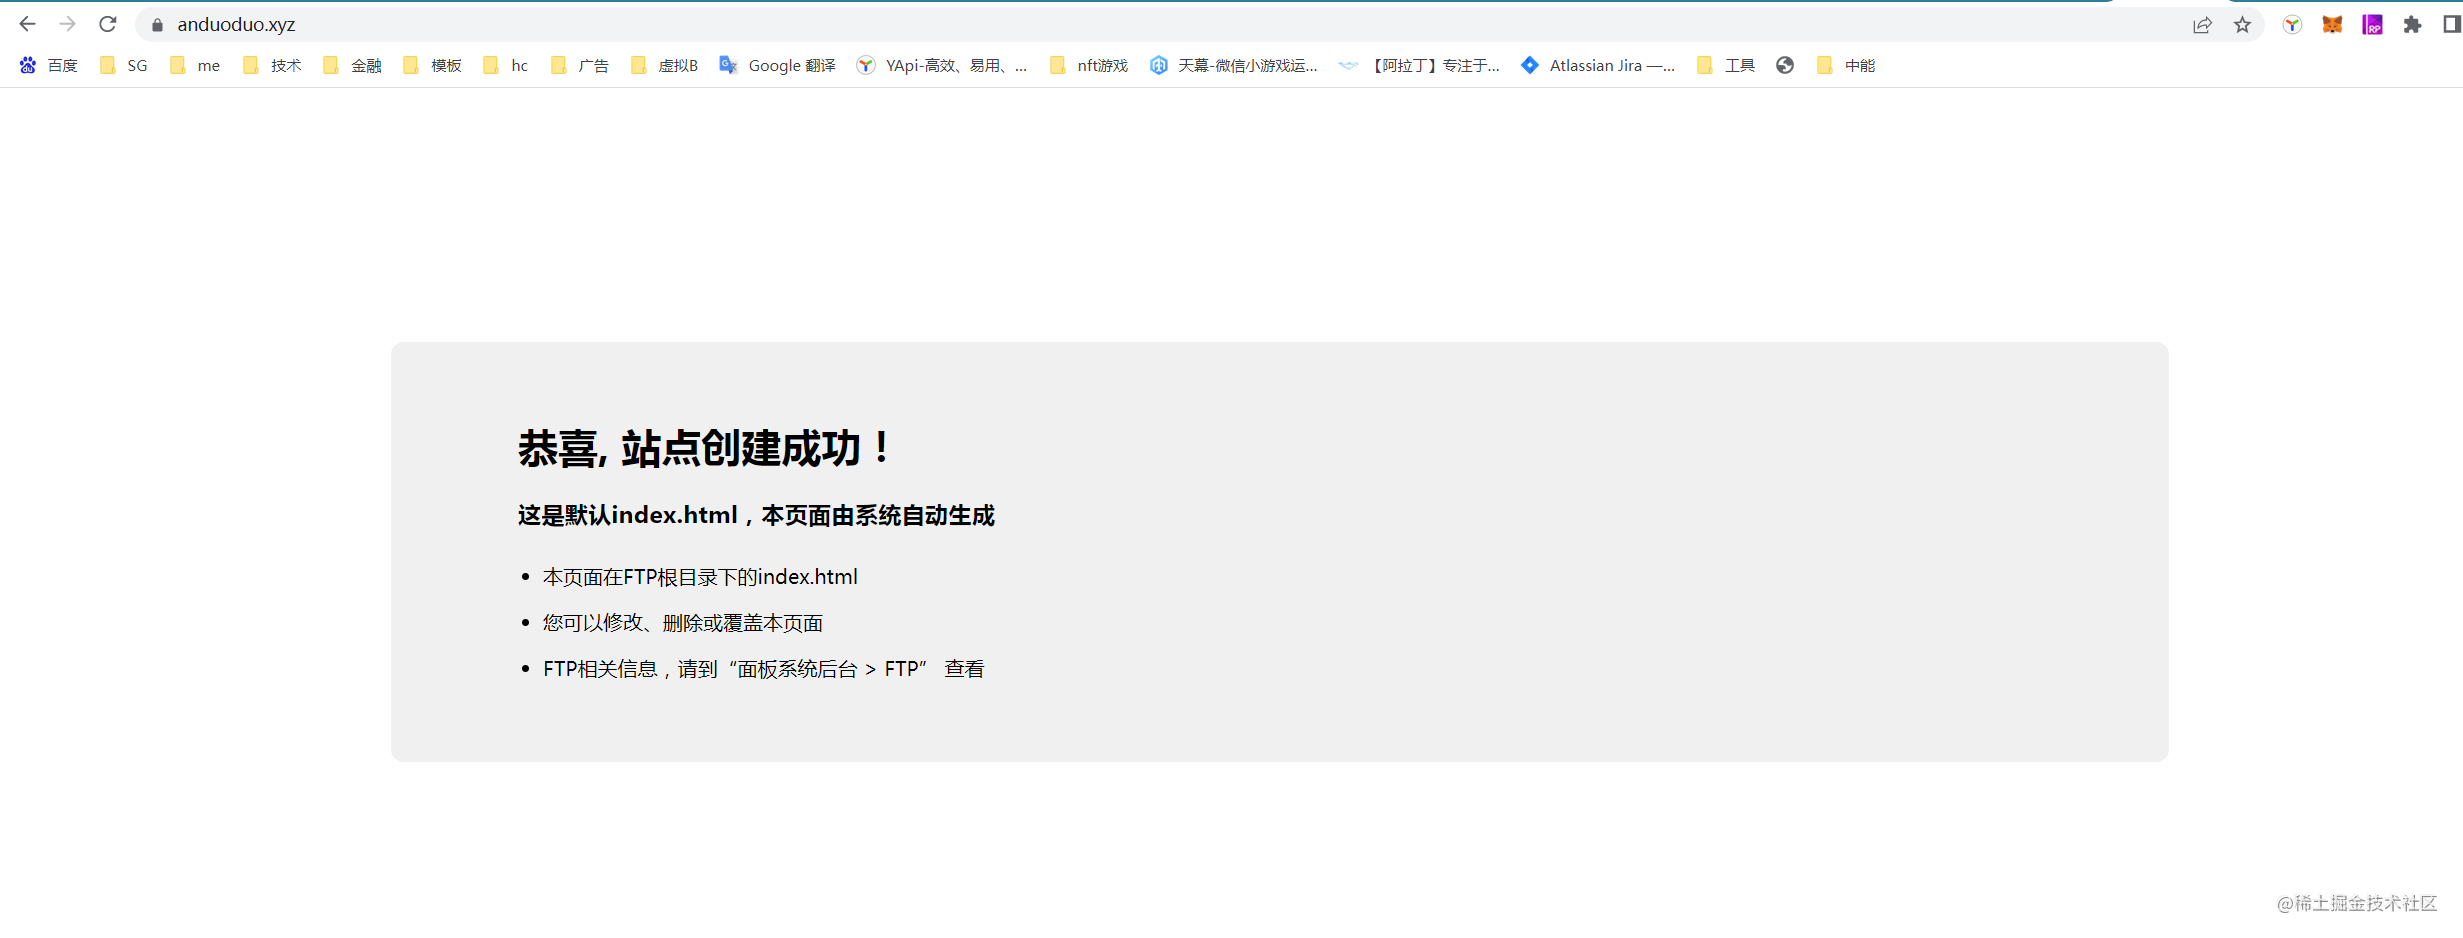This screenshot has width=2463, height=938.
Task: Open the Atlassian Jira bookmark
Action: [x=1598, y=66]
